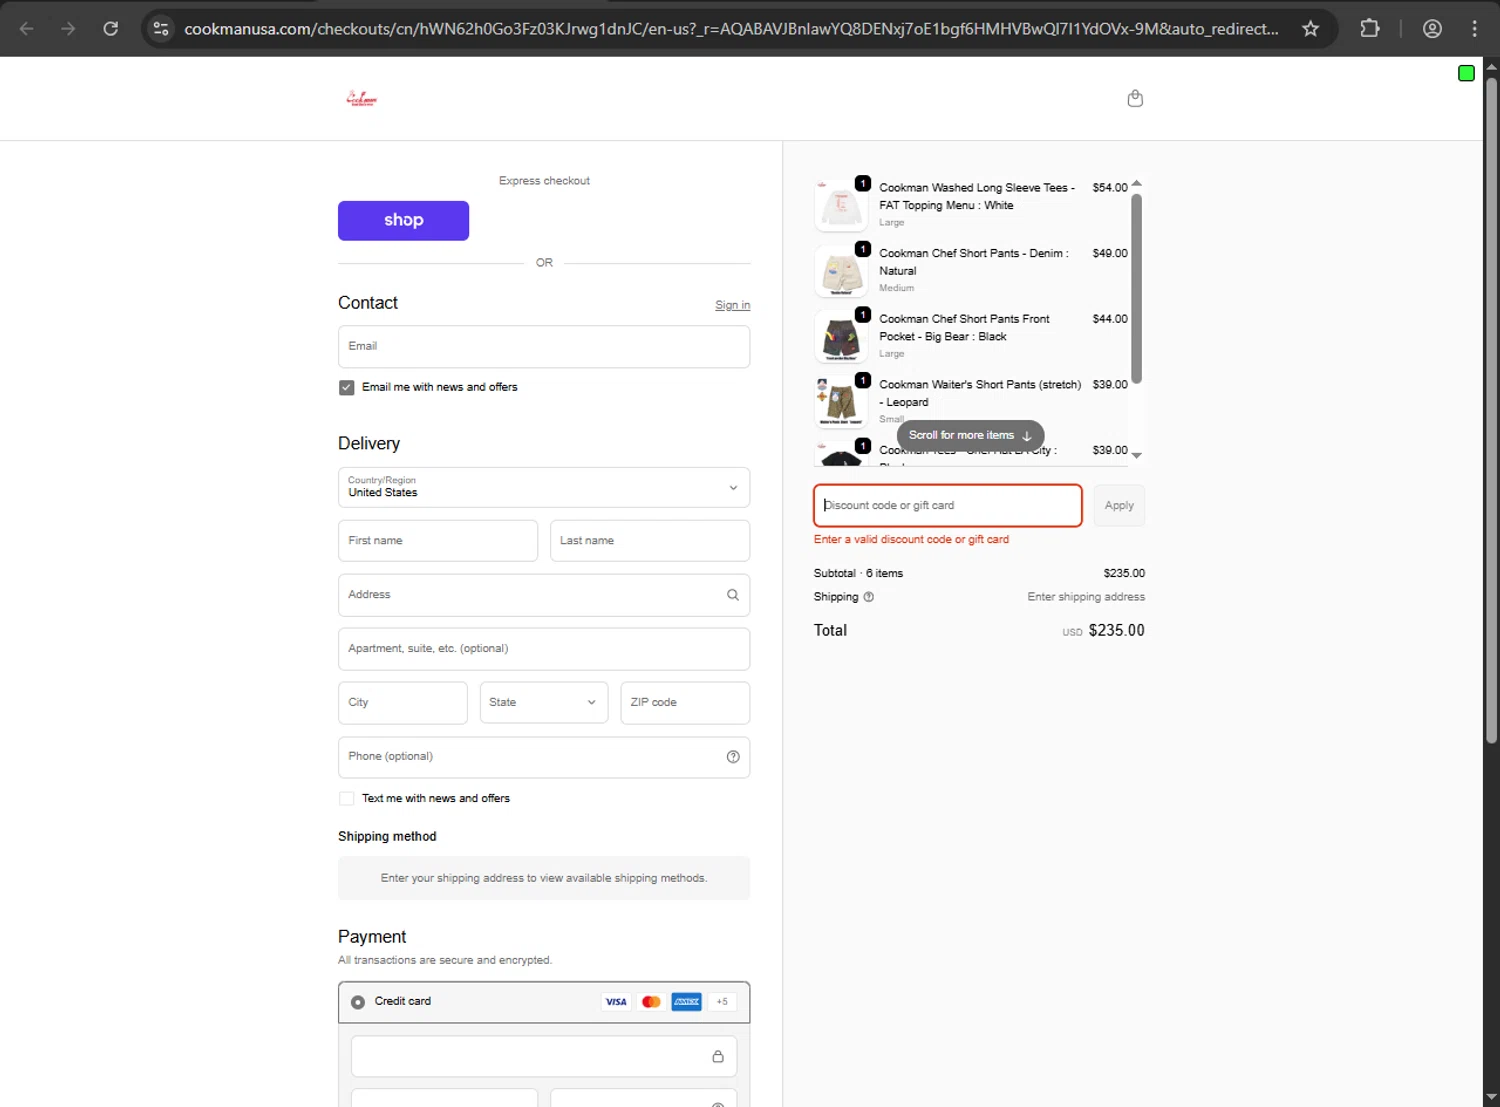Click the order summary scrollbar thumb
The image size is (1500, 1107).
click(x=1136, y=289)
